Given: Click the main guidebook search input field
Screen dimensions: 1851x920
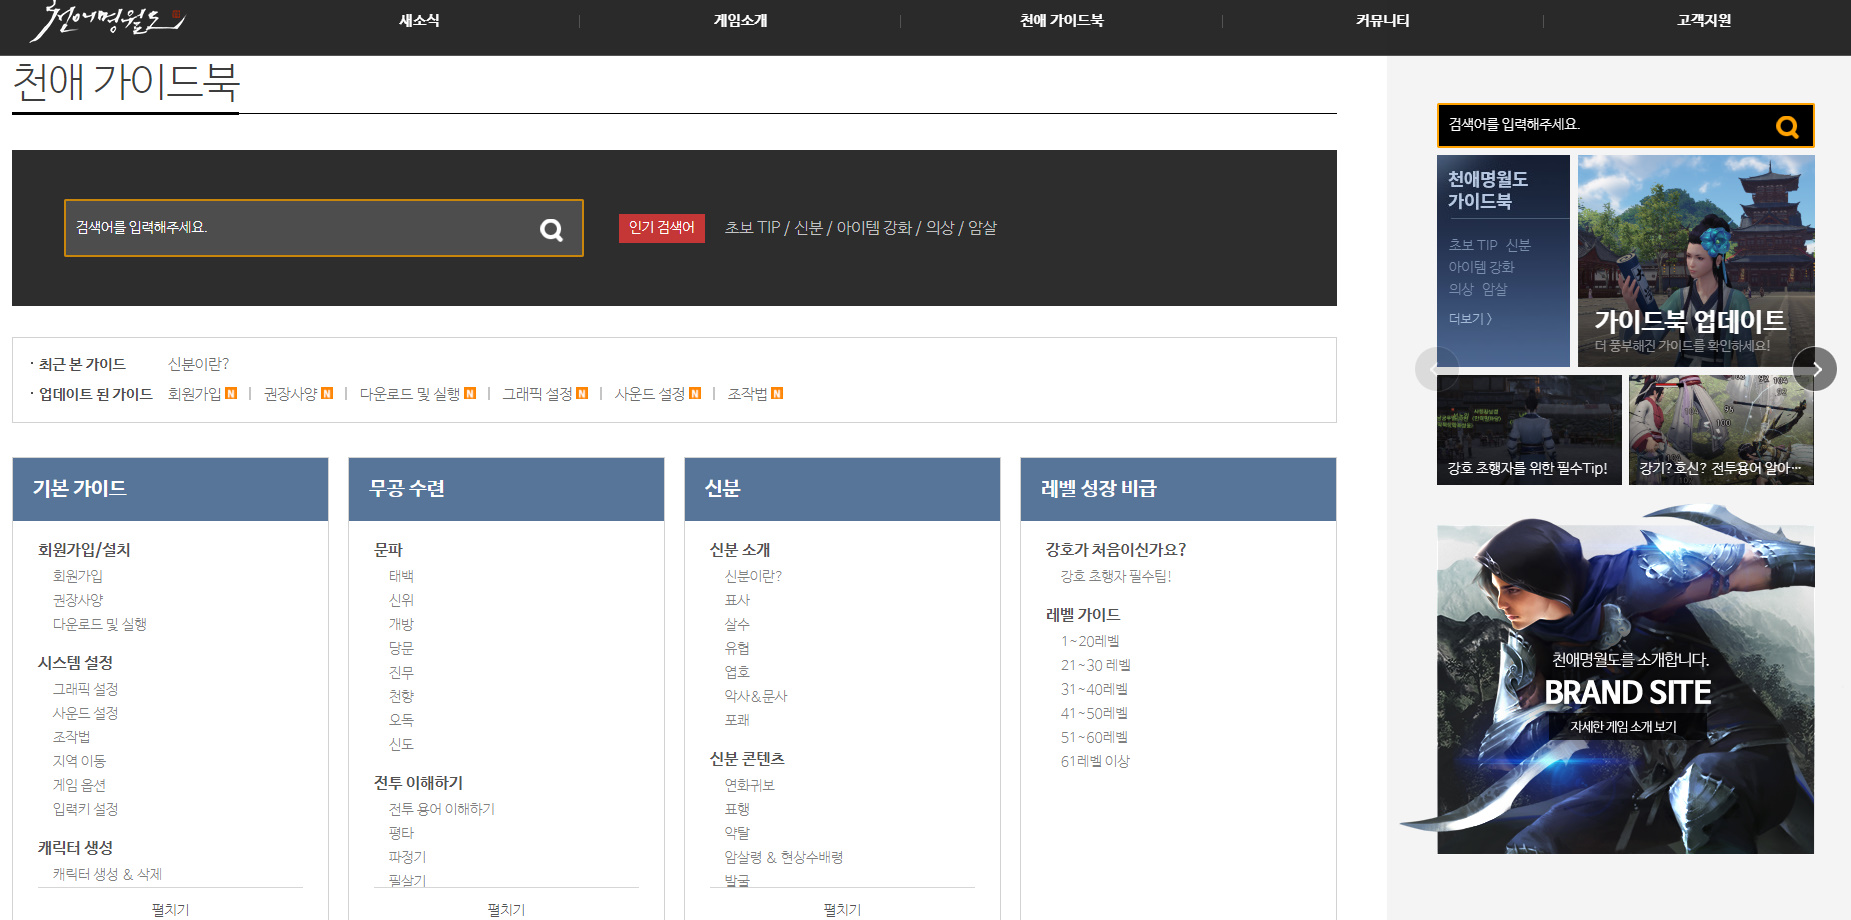Looking at the screenshot, I should pos(300,228).
